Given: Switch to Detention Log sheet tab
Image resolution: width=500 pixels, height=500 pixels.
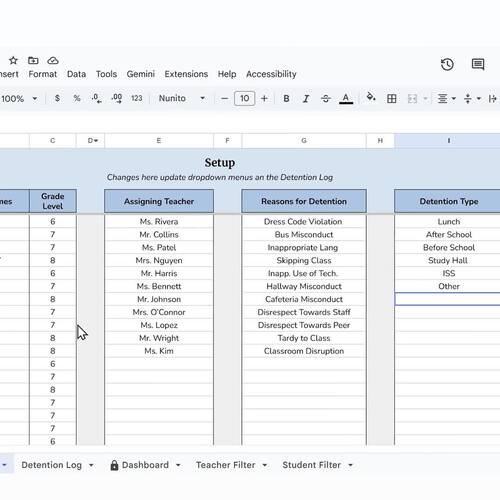Looking at the screenshot, I should click(x=52, y=465).
